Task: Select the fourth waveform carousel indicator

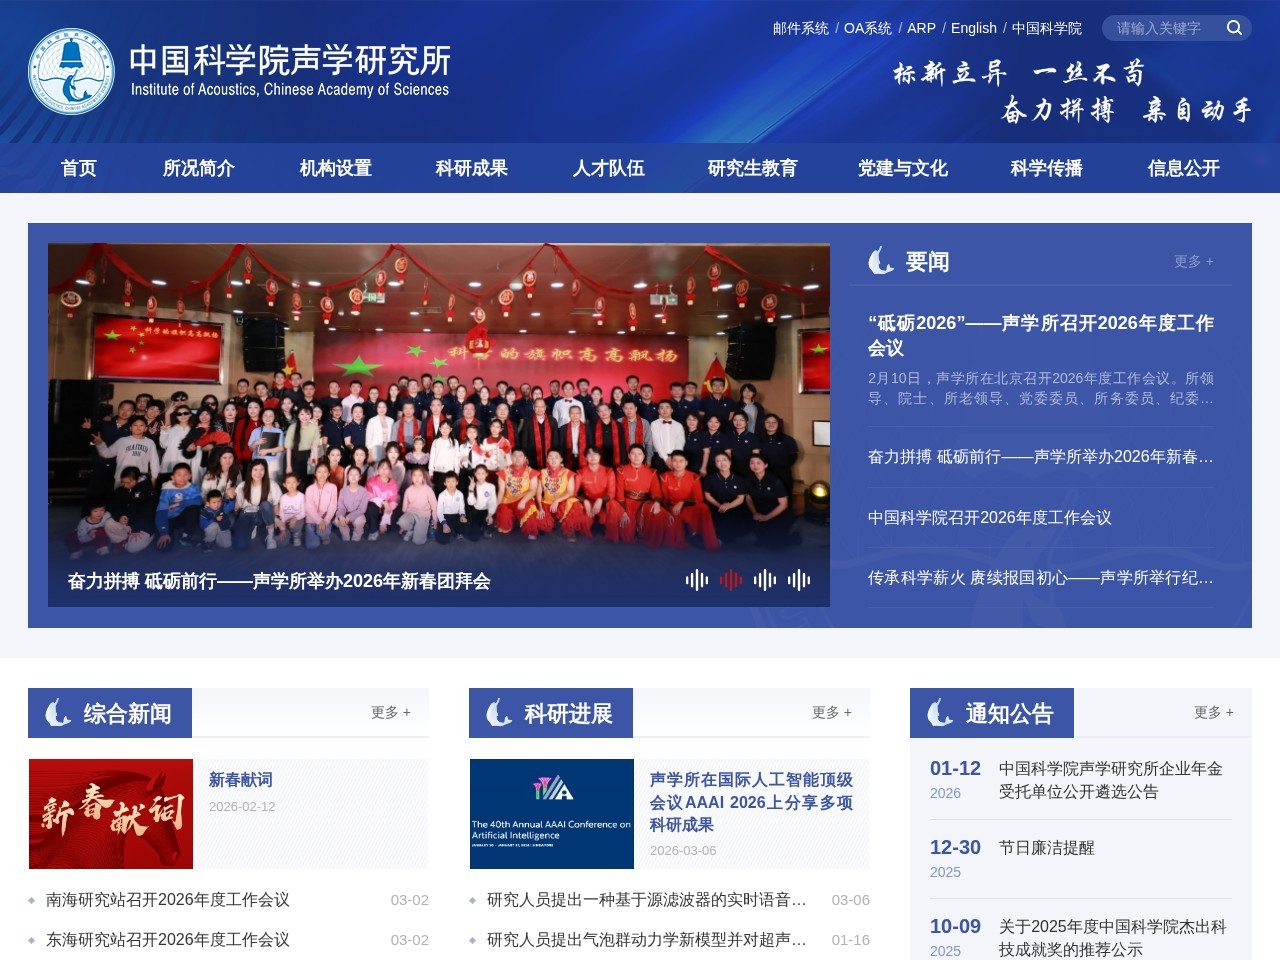Action: tap(799, 580)
